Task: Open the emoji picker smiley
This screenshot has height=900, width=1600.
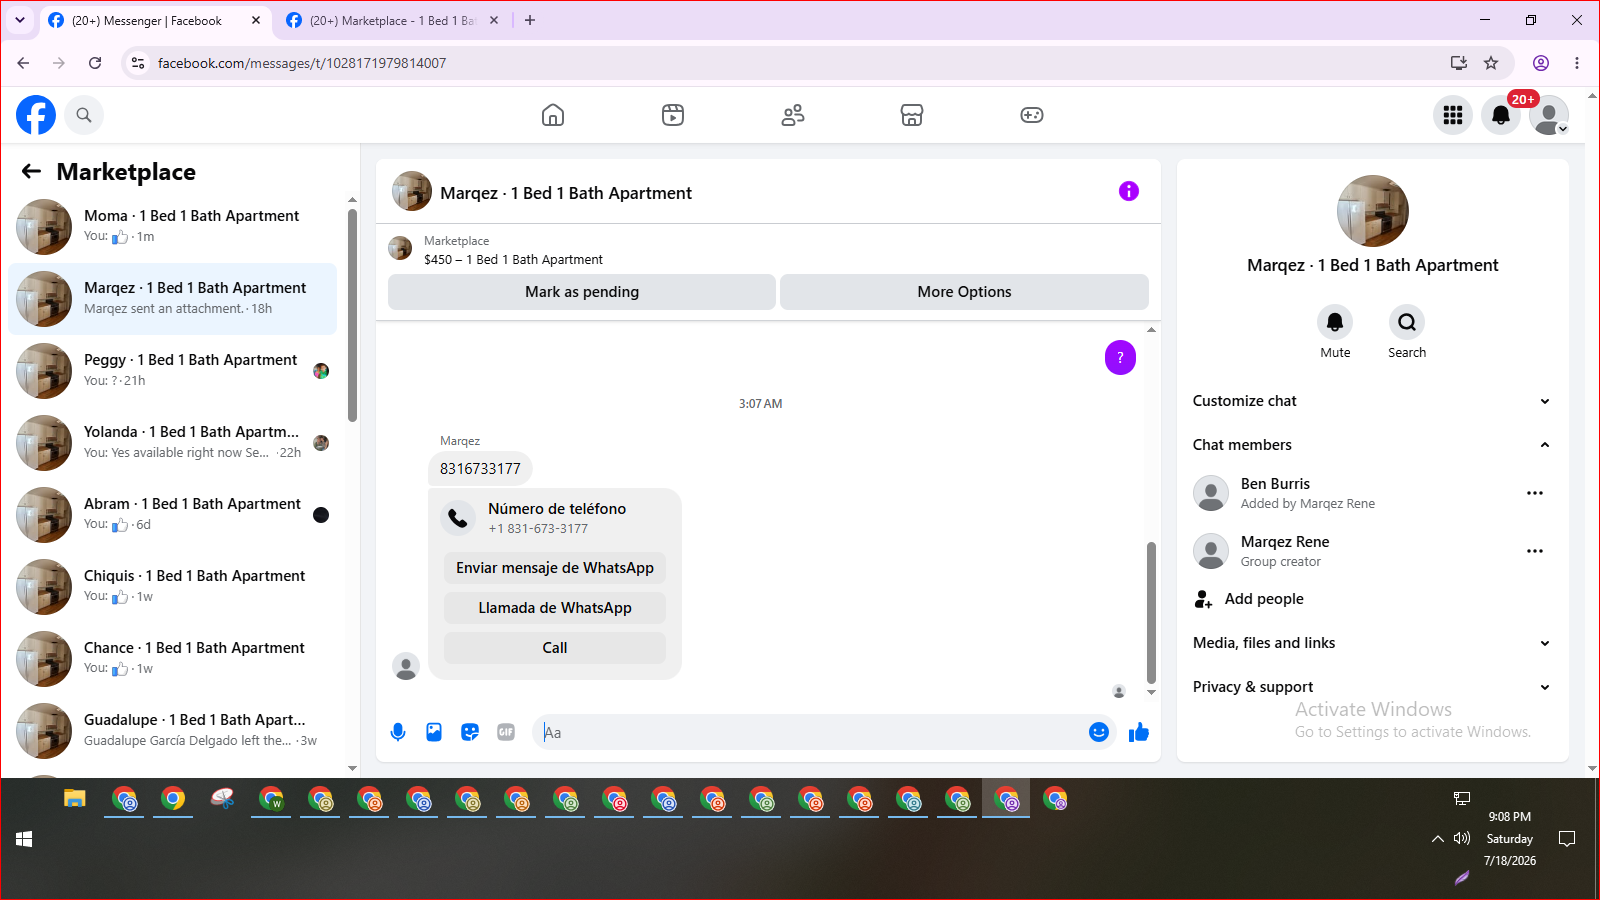Action: (1098, 732)
